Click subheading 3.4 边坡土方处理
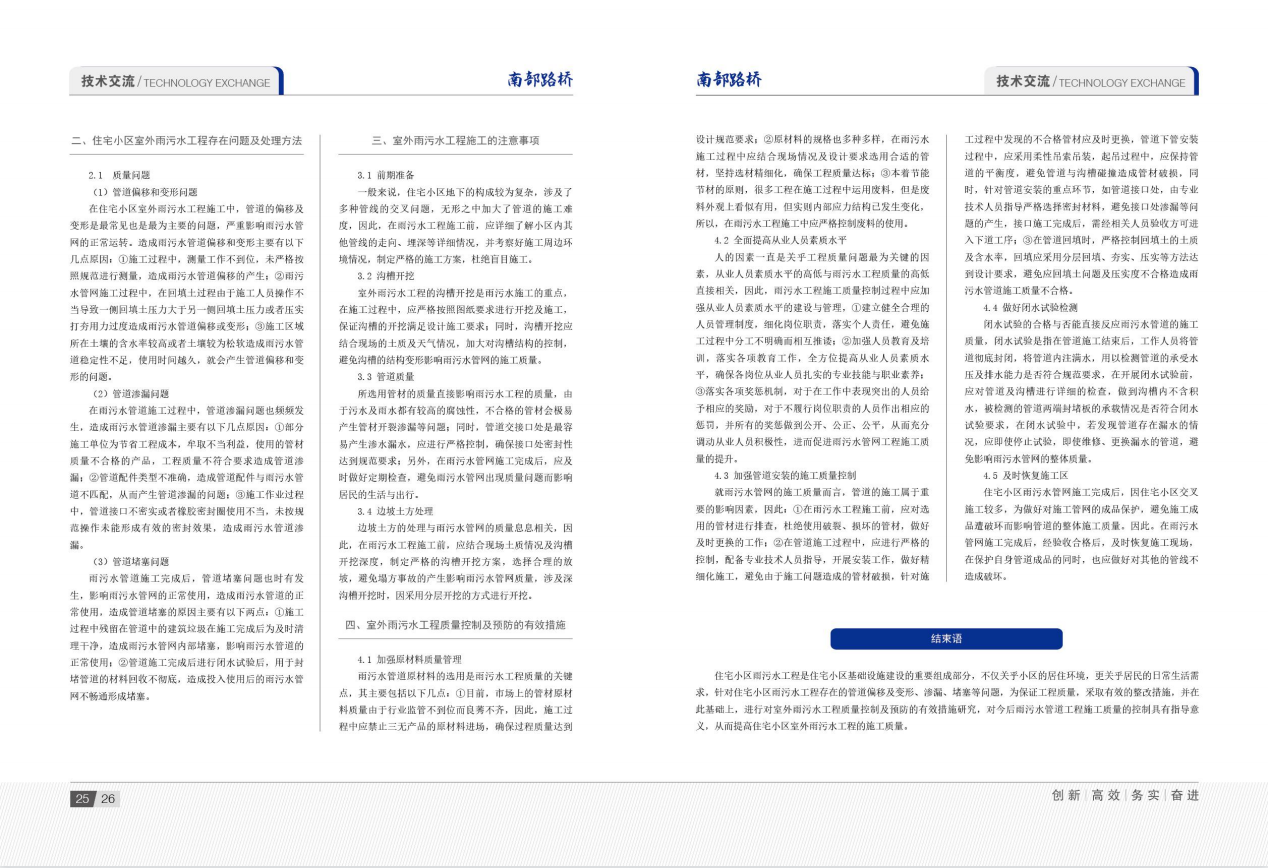 click(x=395, y=510)
